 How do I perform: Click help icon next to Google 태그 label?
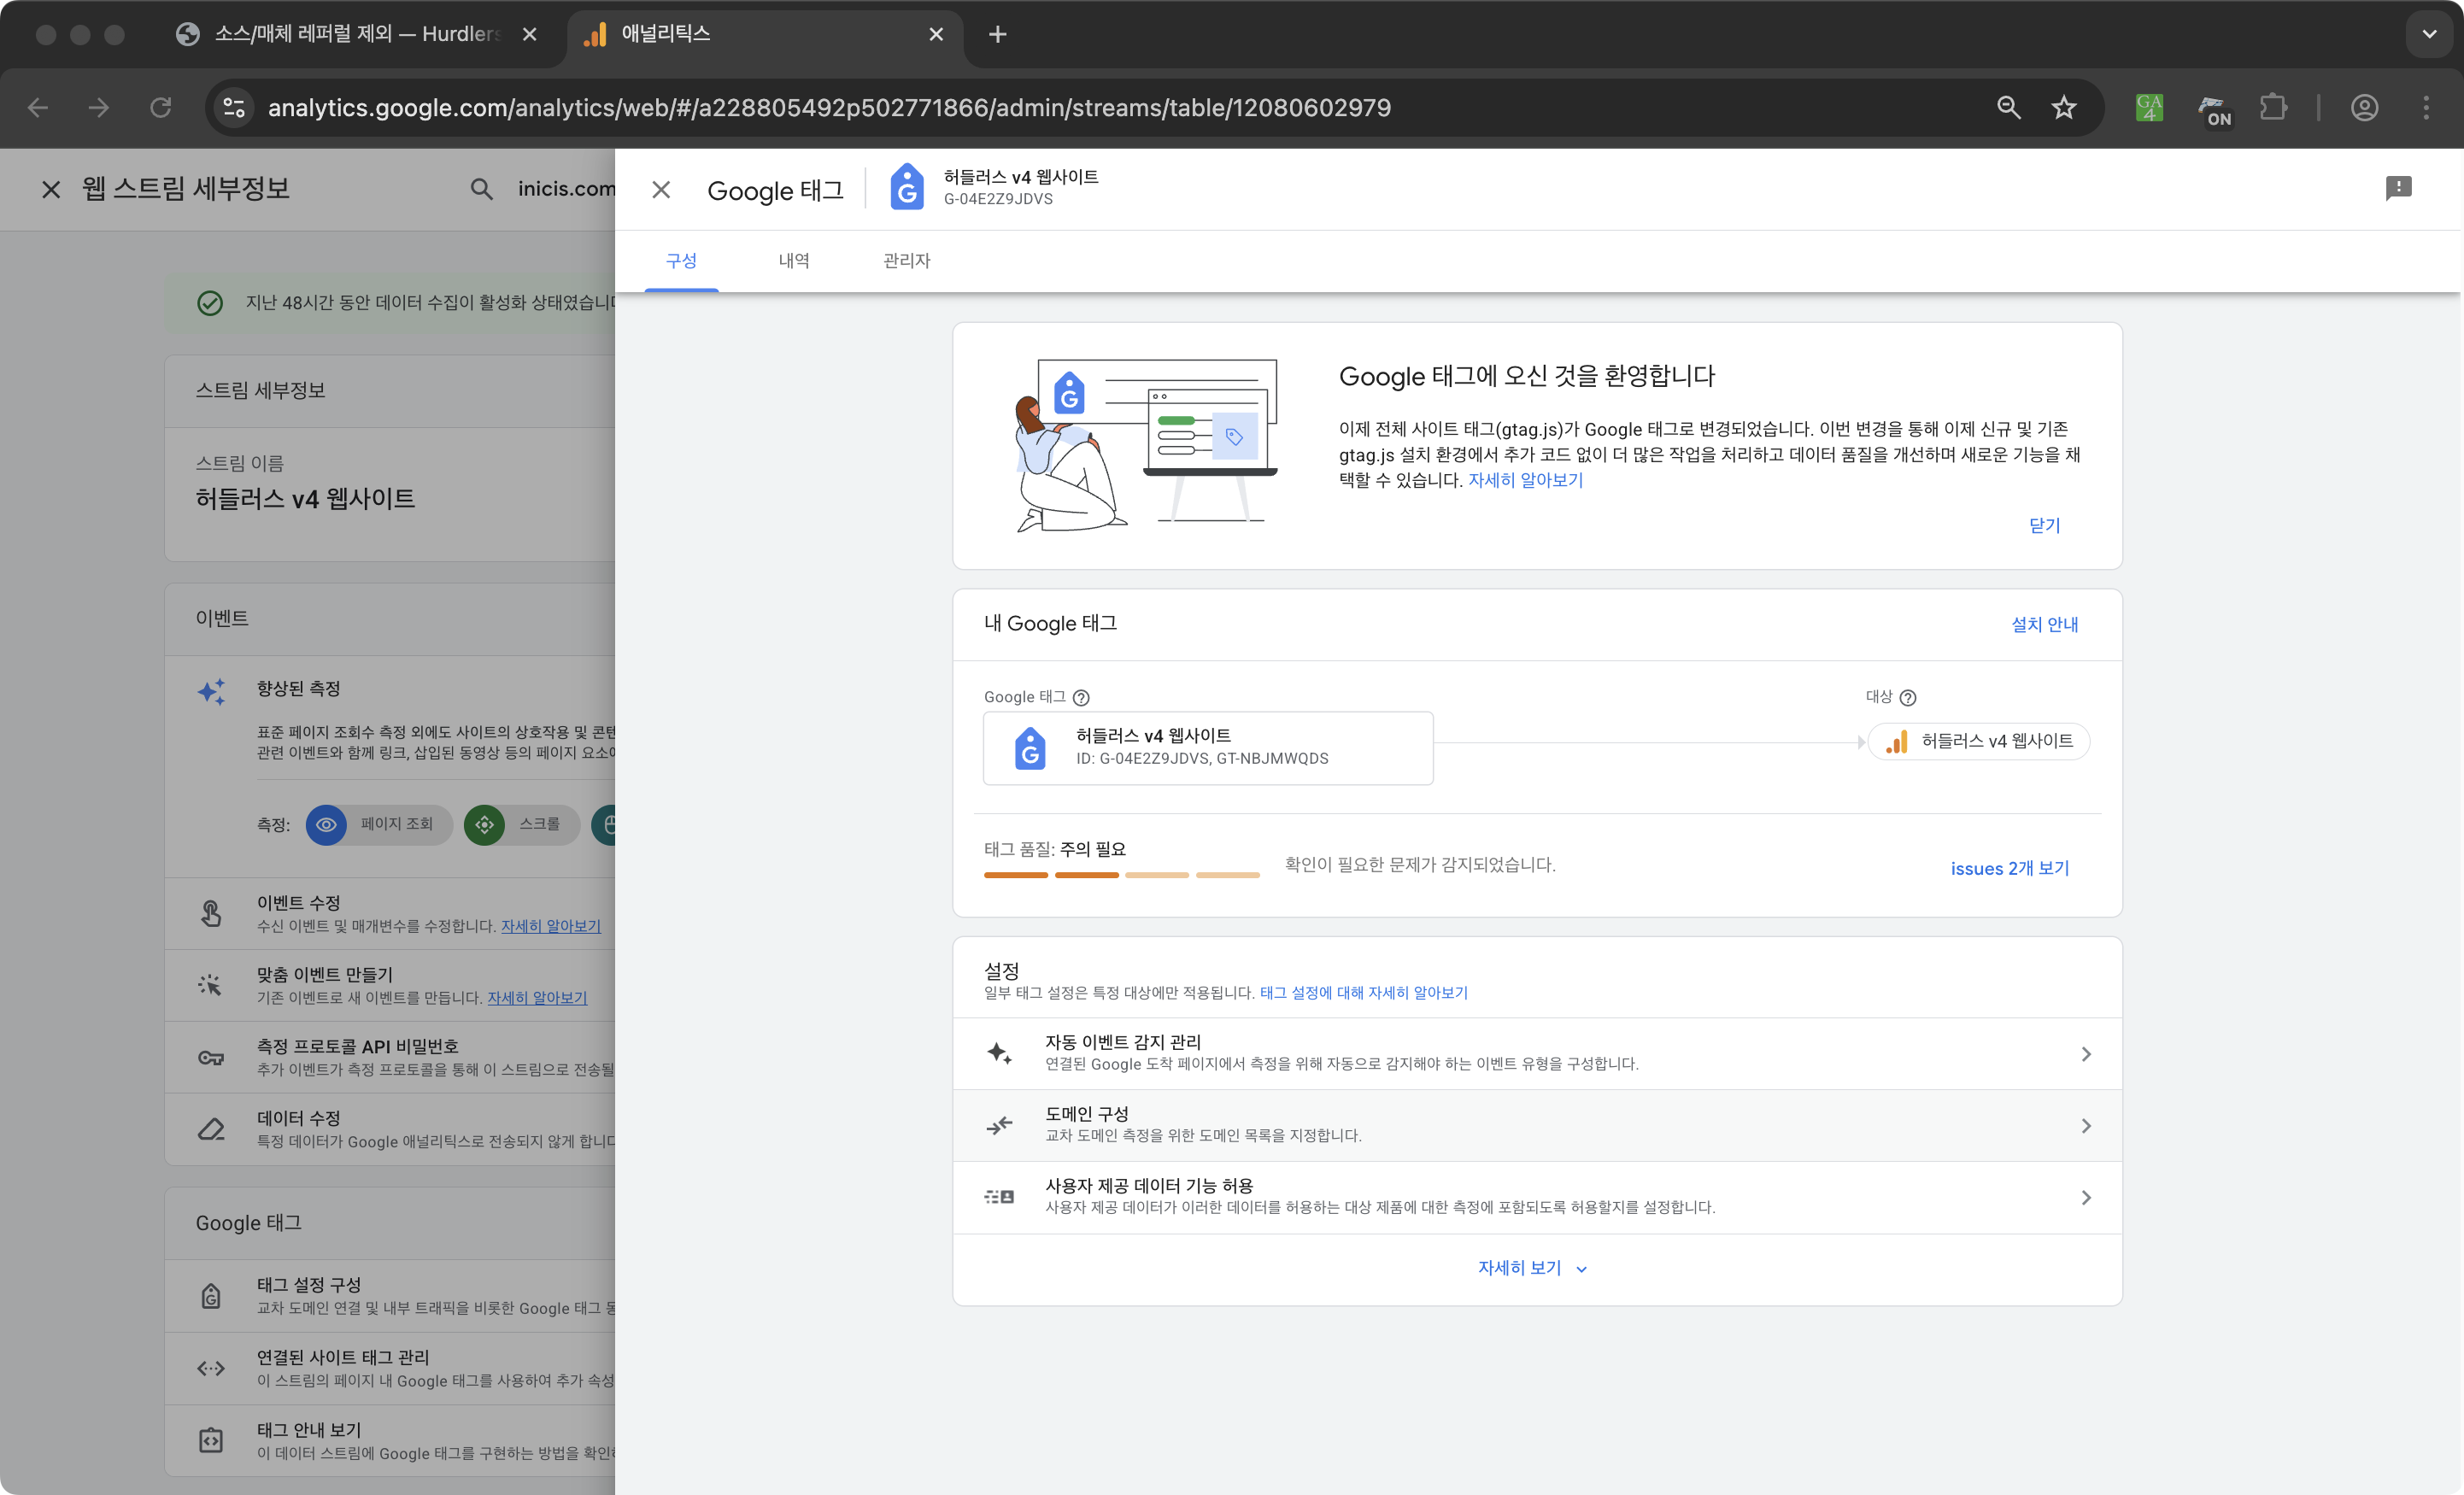(1081, 698)
